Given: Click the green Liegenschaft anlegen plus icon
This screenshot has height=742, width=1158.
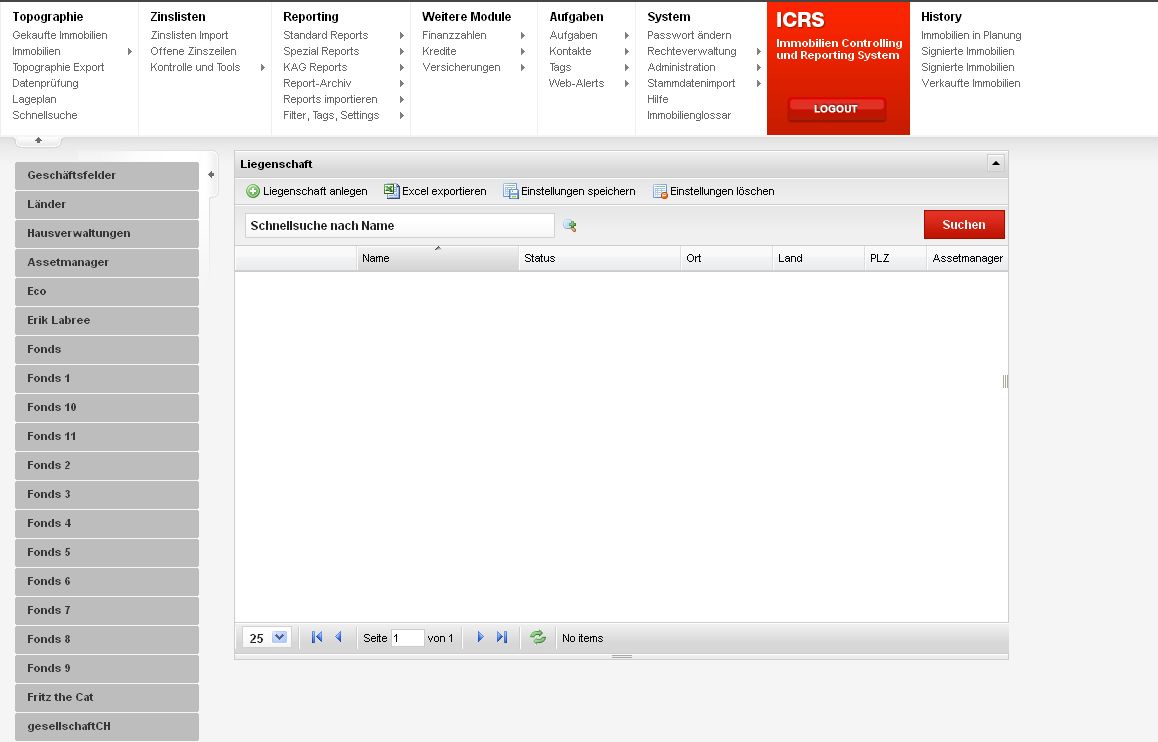Looking at the screenshot, I should coord(253,191).
